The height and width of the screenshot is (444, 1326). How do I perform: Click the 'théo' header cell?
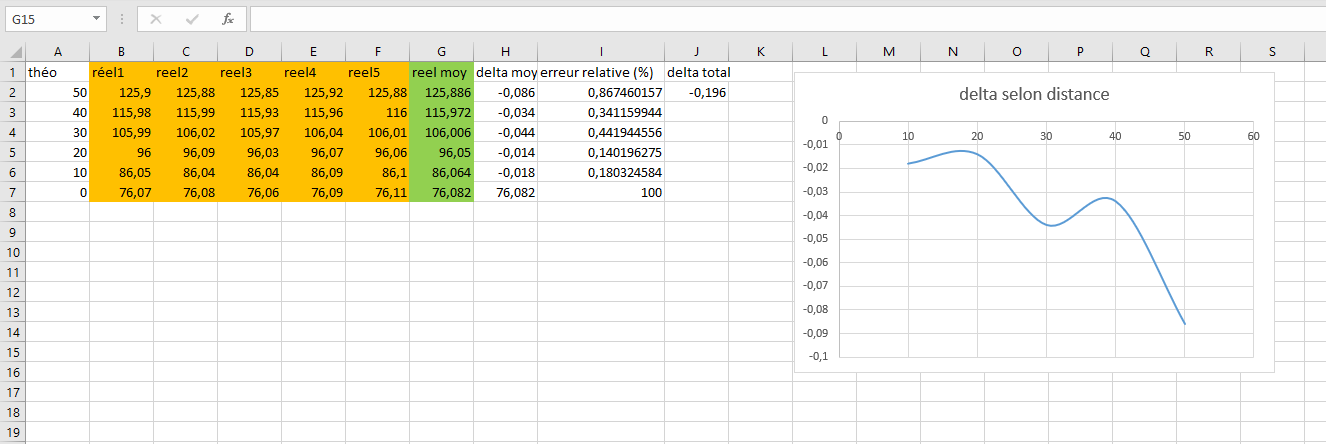[57, 72]
